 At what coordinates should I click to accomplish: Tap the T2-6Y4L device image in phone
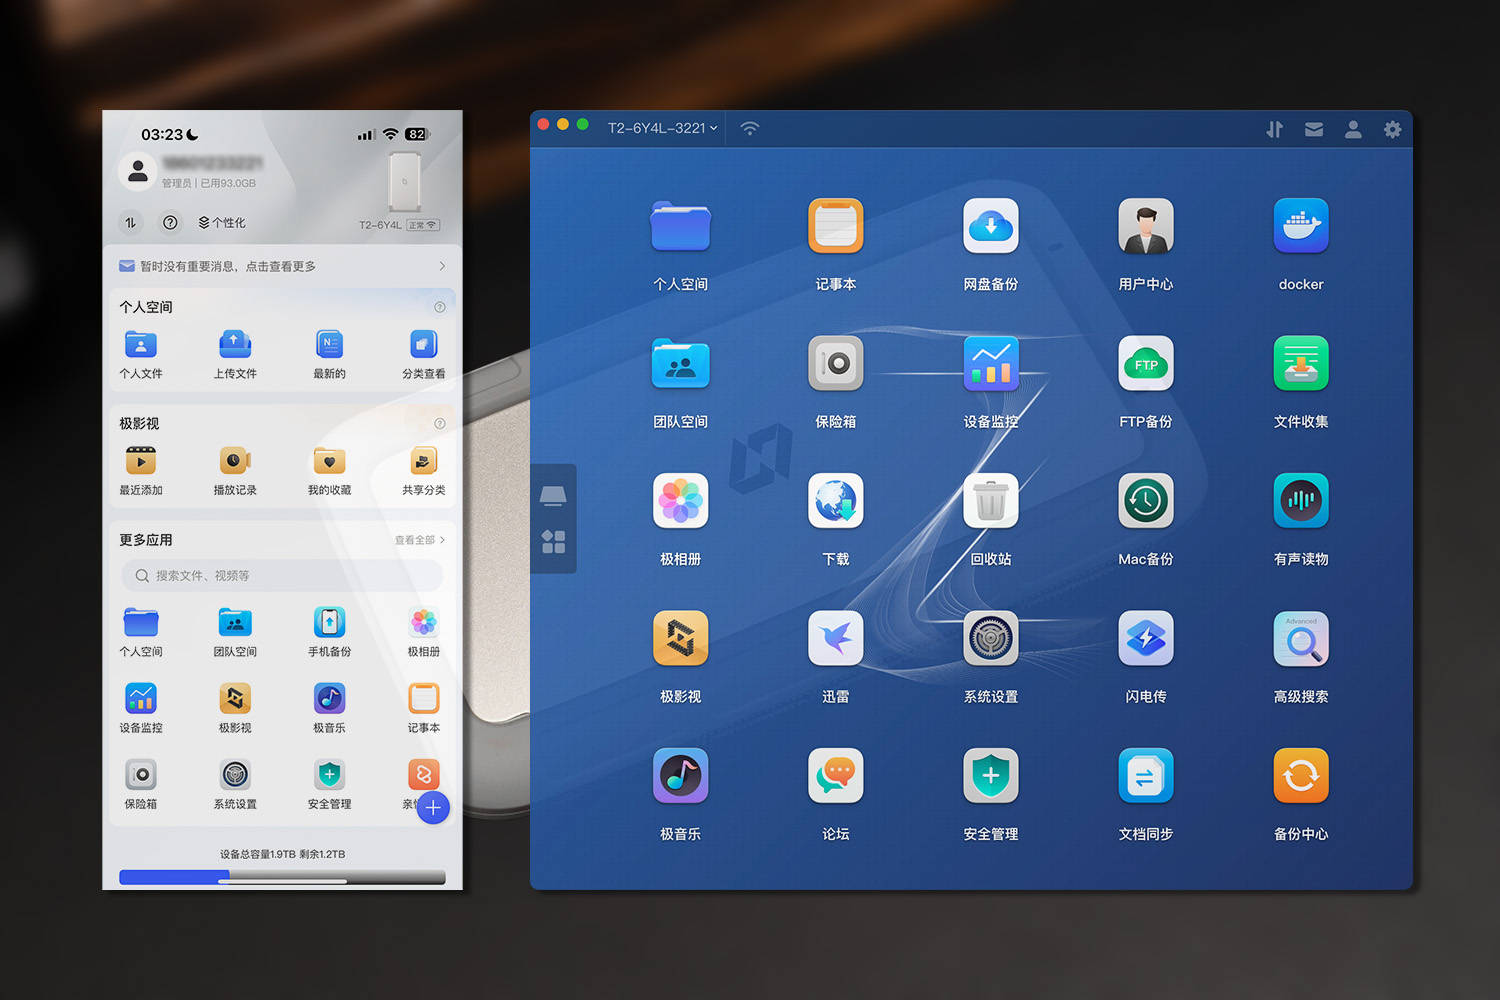click(404, 181)
